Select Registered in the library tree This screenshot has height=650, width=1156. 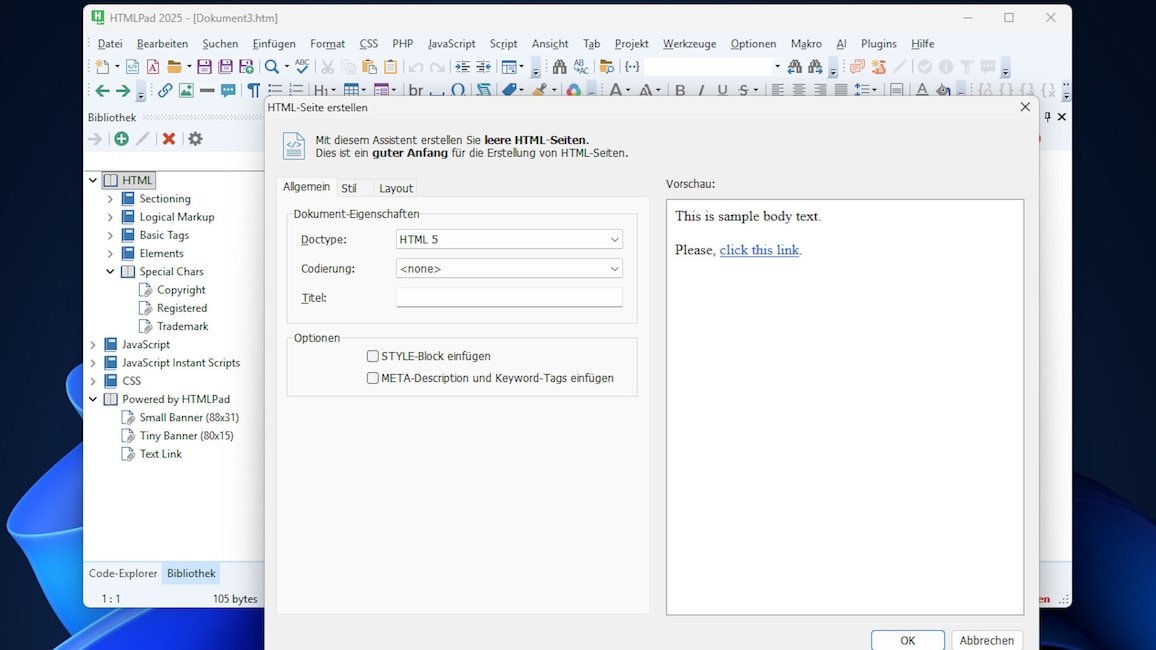[x=181, y=308]
